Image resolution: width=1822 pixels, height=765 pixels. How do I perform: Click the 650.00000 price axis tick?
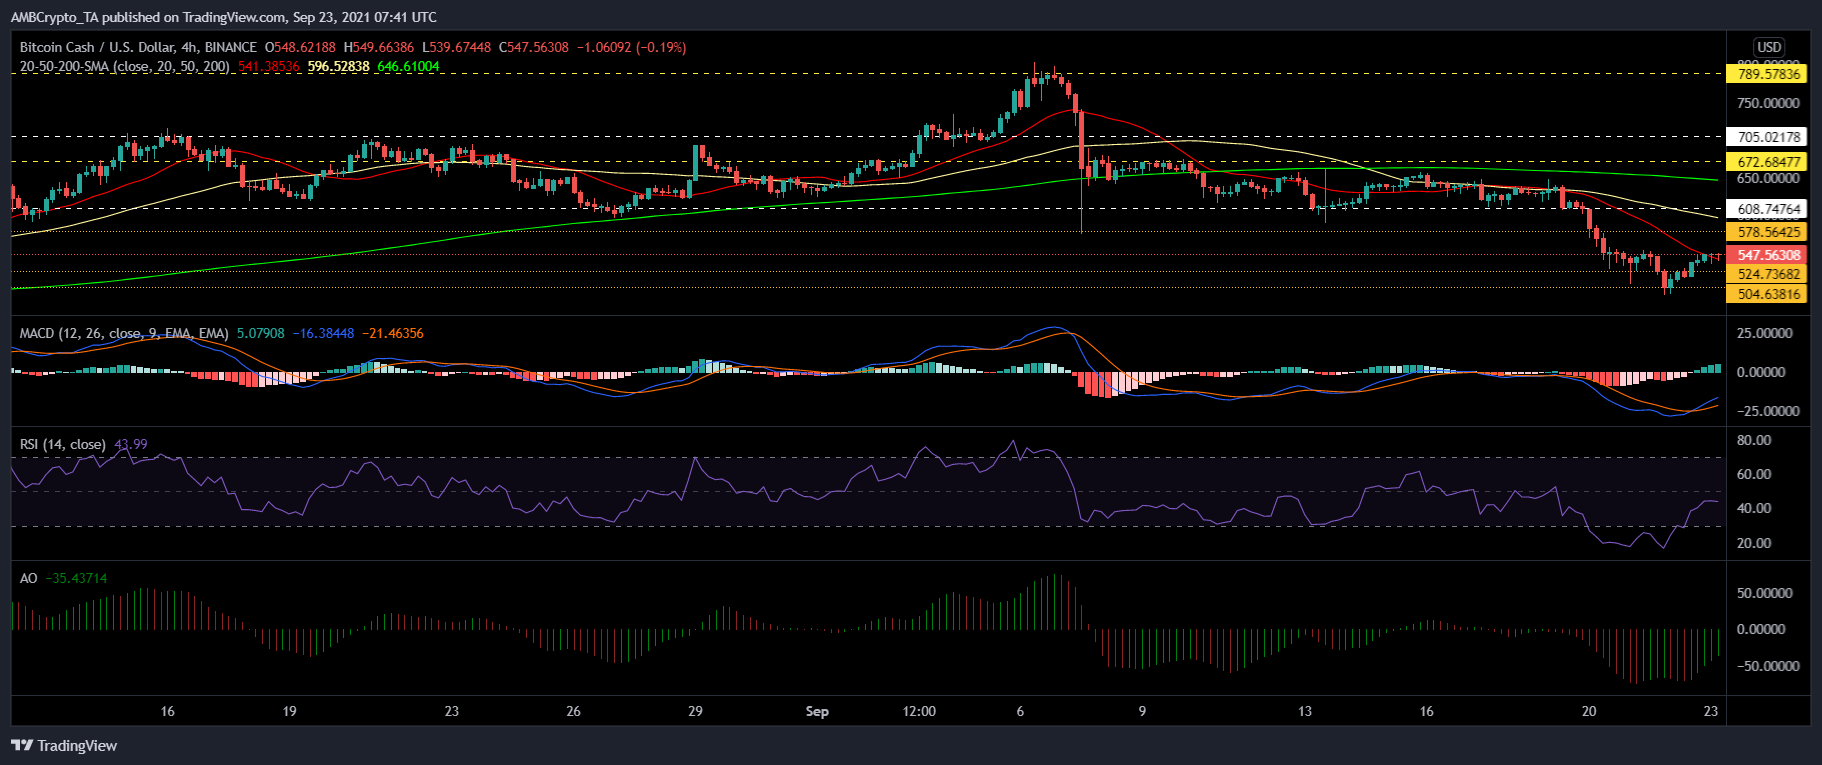[1768, 178]
